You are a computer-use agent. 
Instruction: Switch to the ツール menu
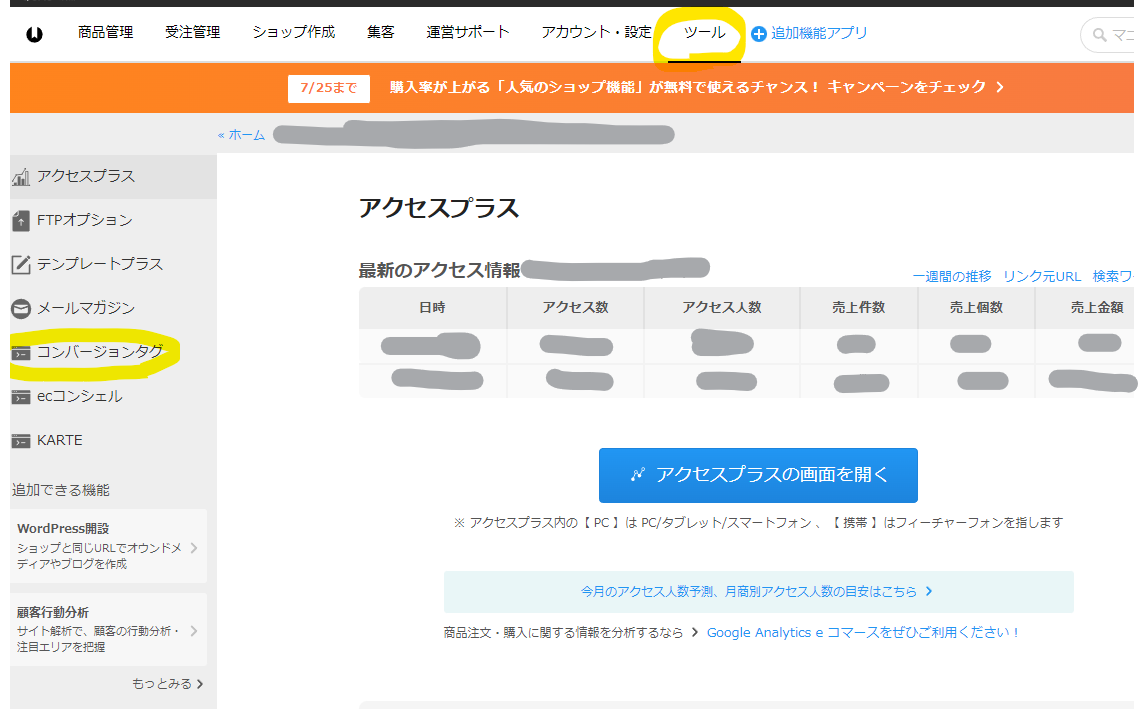coord(704,32)
